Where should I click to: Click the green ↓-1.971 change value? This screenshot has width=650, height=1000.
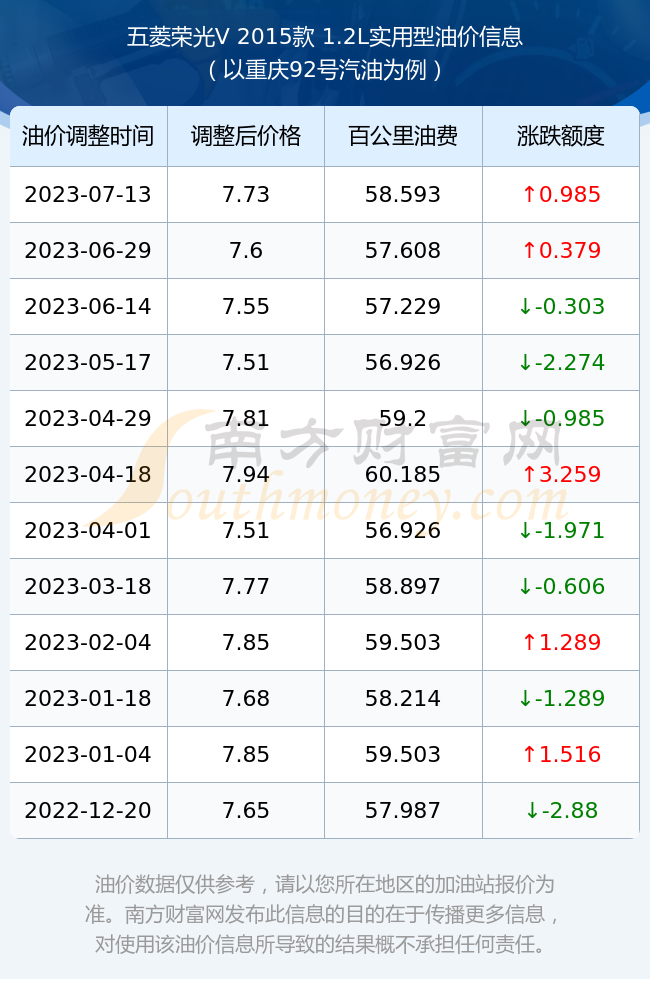coord(561,531)
